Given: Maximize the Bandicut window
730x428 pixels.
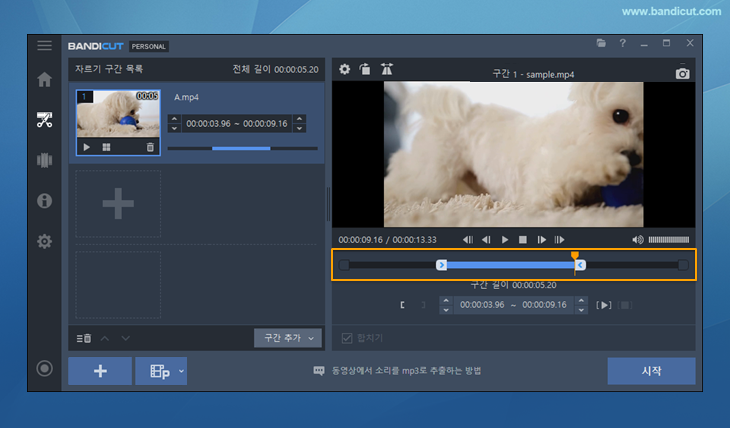Looking at the screenshot, I should [x=667, y=43].
